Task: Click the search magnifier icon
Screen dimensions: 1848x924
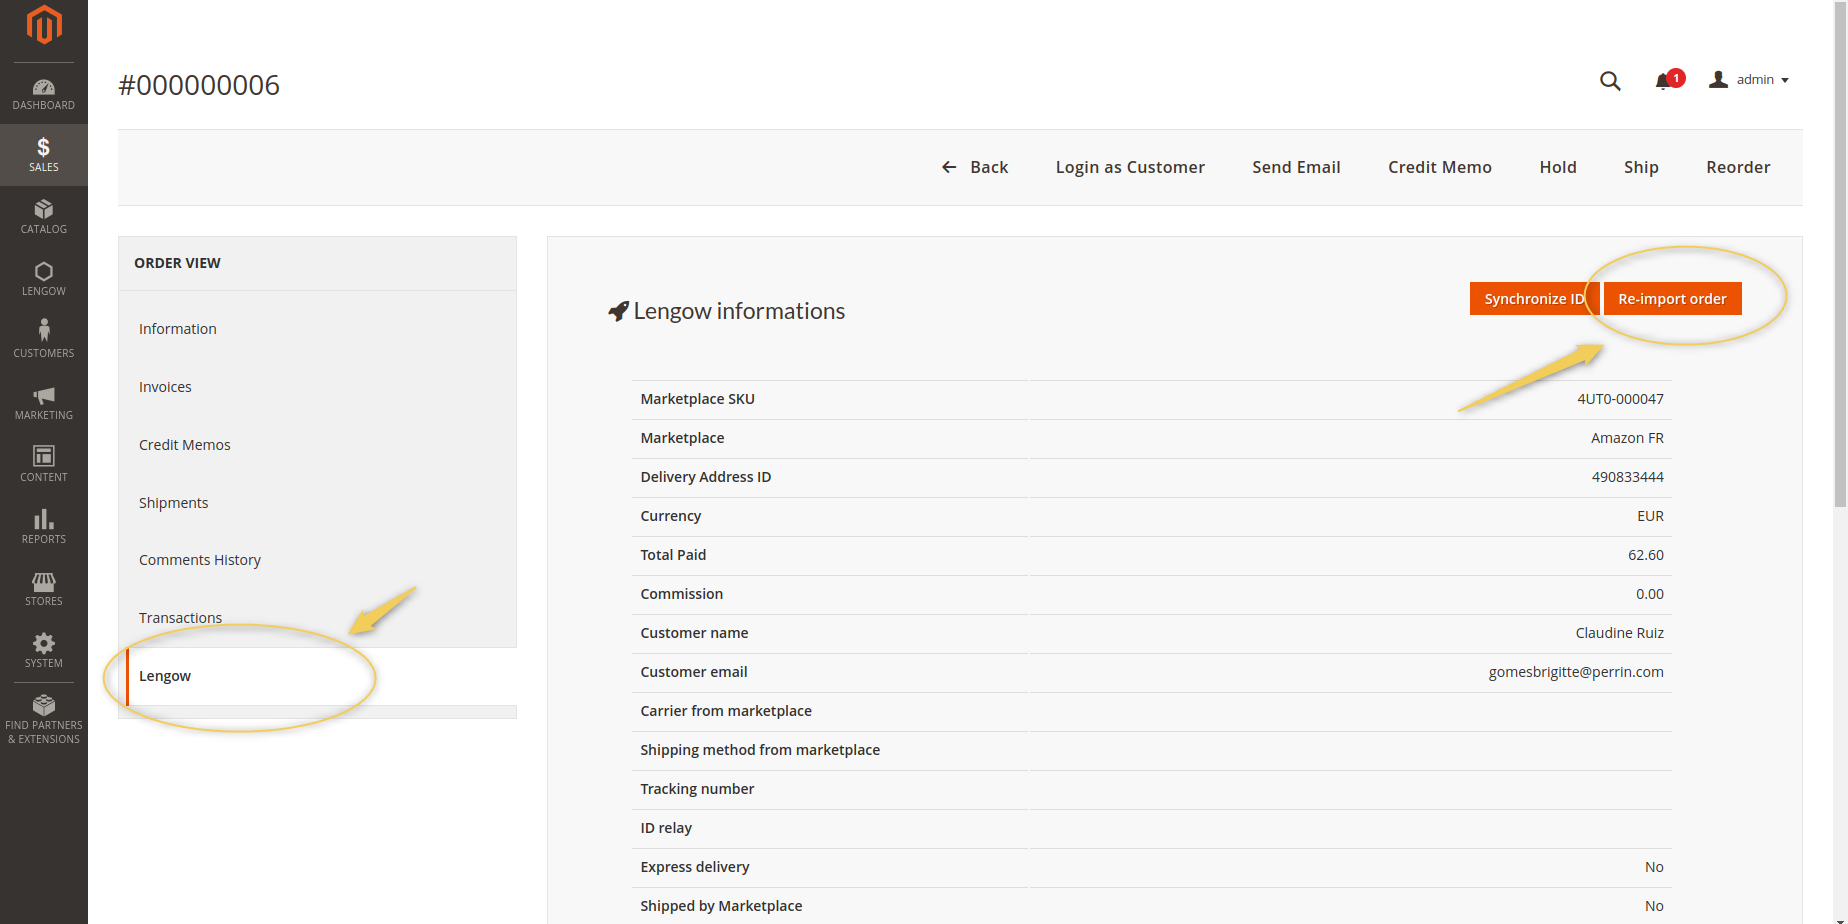Action: pyautogui.click(x=1609, y=81)
